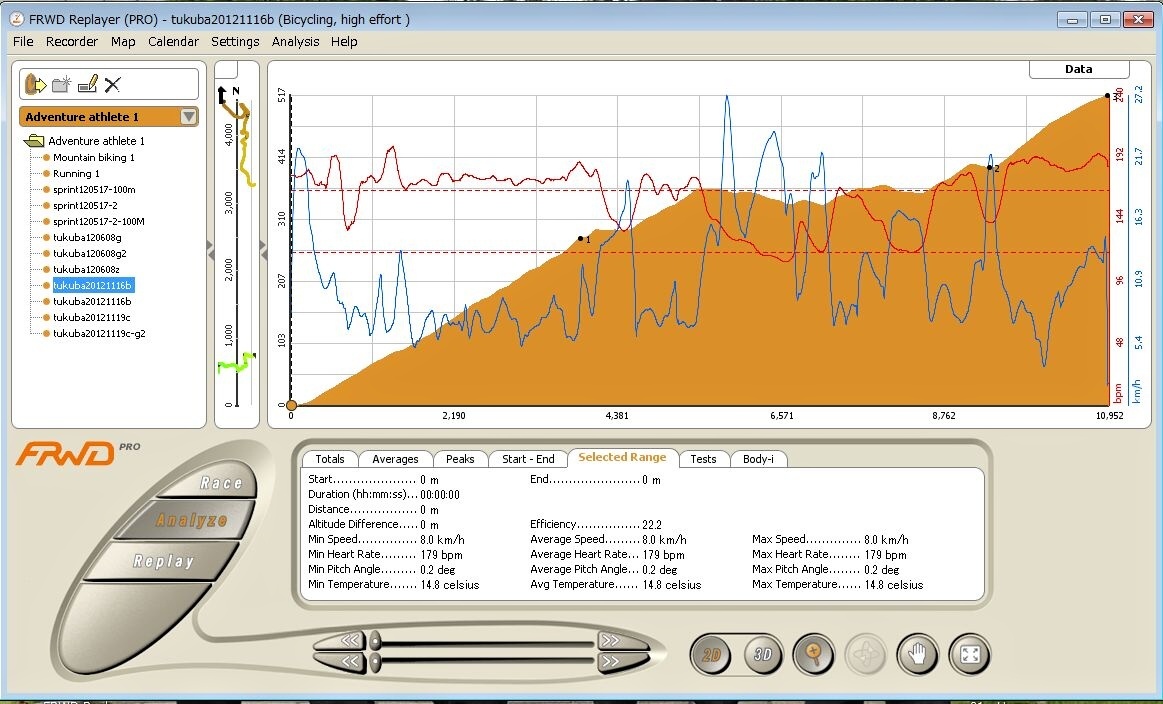This screenshot has width=1163, height=704.
Task: Click the delete X icon in tree toolbar
Action: click(113, 85)
